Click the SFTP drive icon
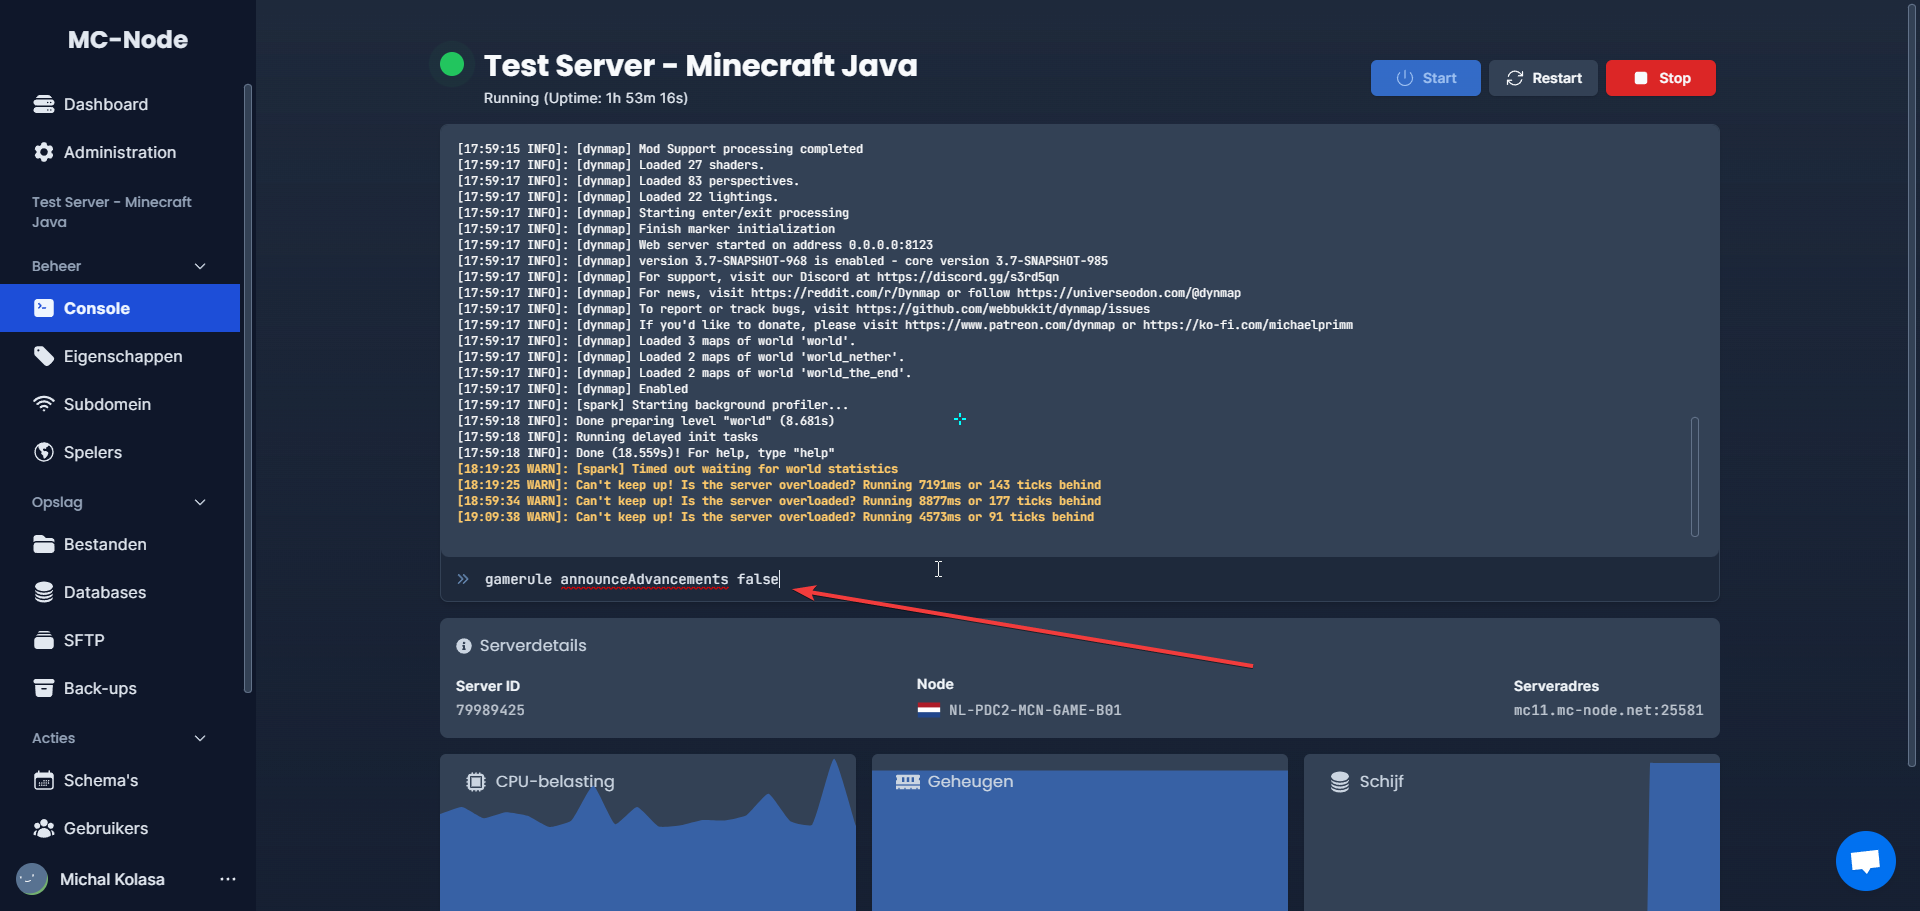The width and height of the screenshot is (1920, 911). point(44,640)
